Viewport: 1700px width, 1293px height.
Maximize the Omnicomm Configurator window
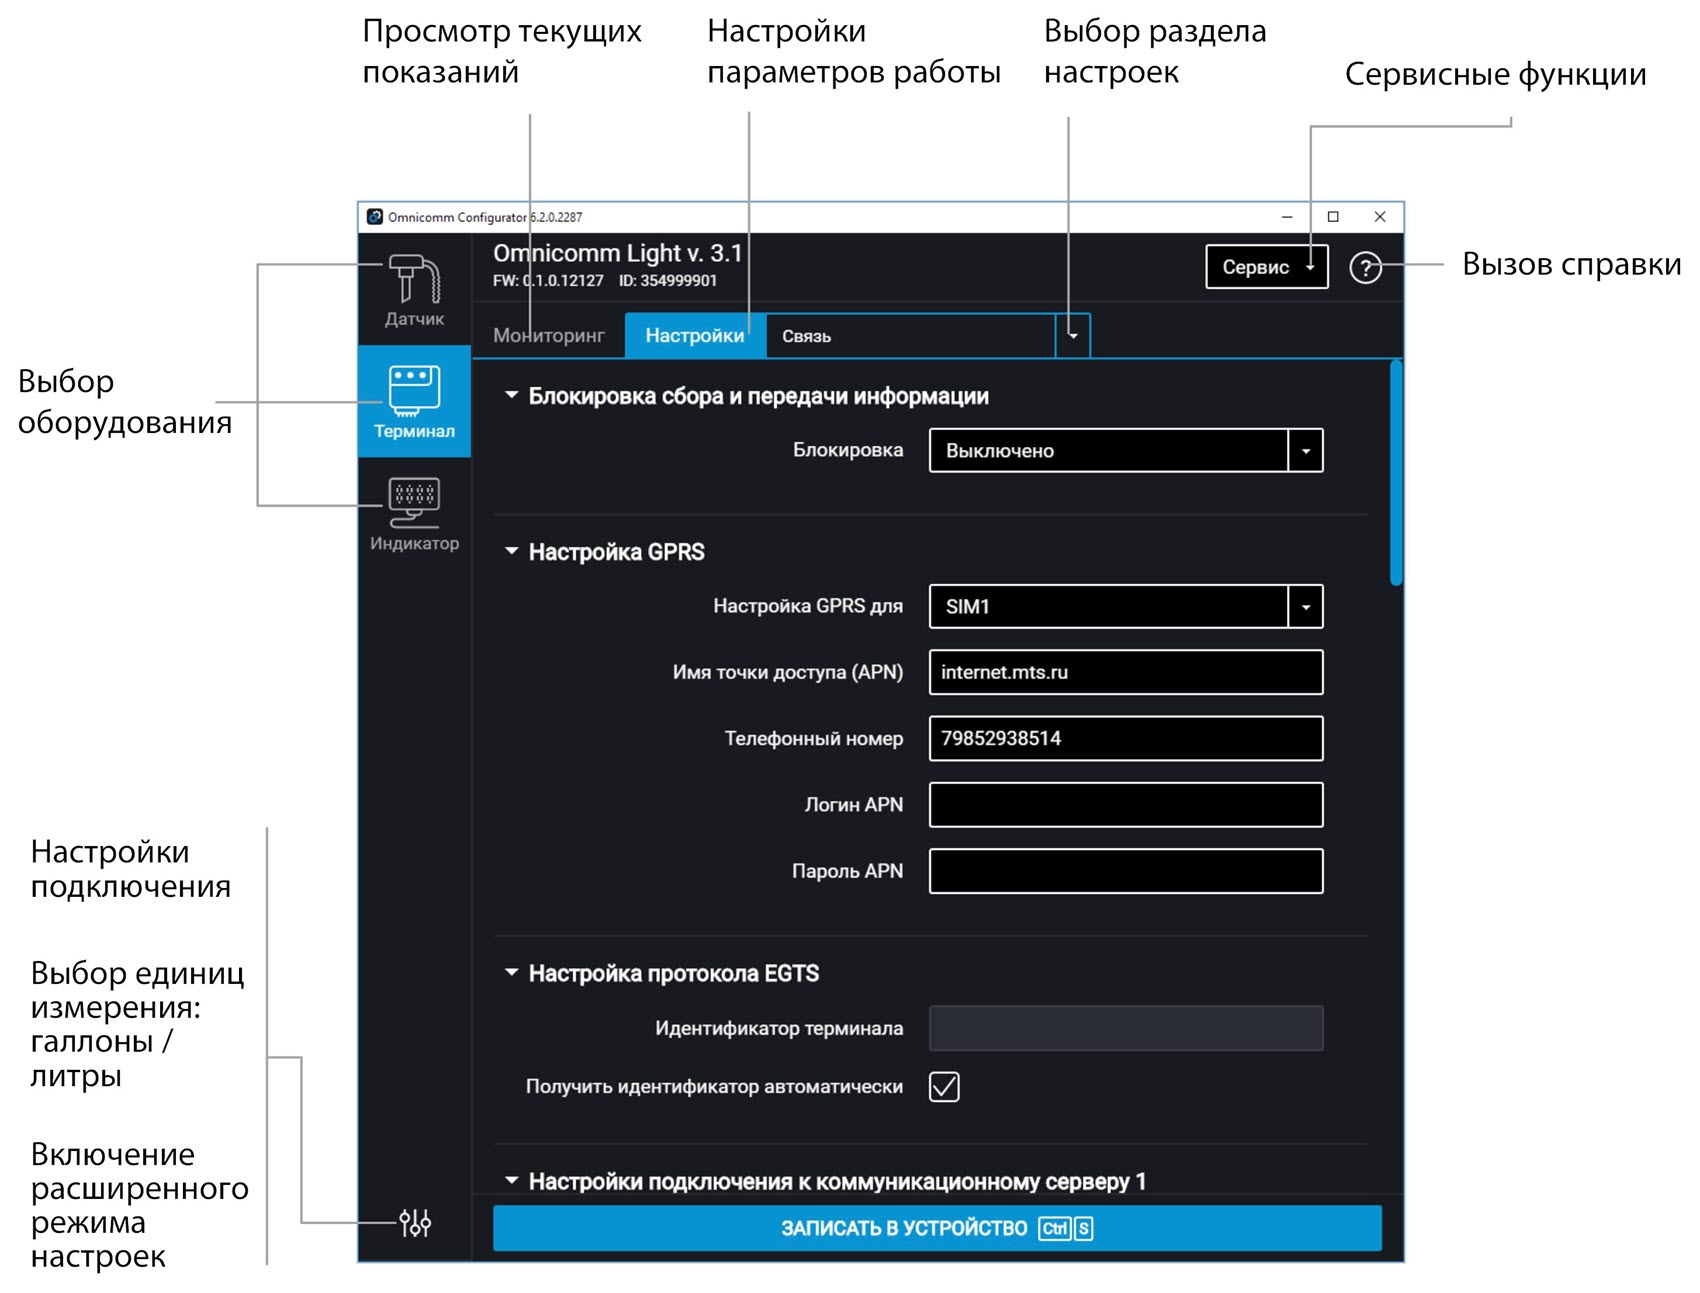click(1333, 217)
